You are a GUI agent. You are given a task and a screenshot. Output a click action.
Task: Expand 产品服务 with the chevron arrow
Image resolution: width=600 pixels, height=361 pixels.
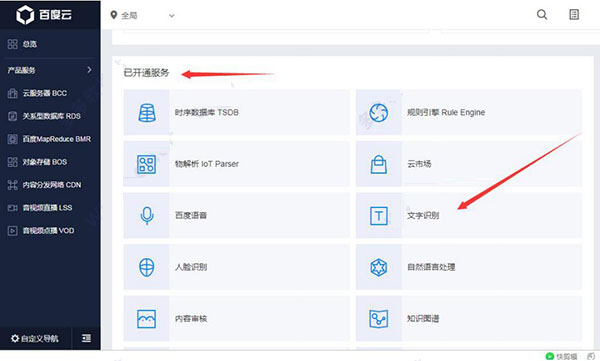coord(89,70)
